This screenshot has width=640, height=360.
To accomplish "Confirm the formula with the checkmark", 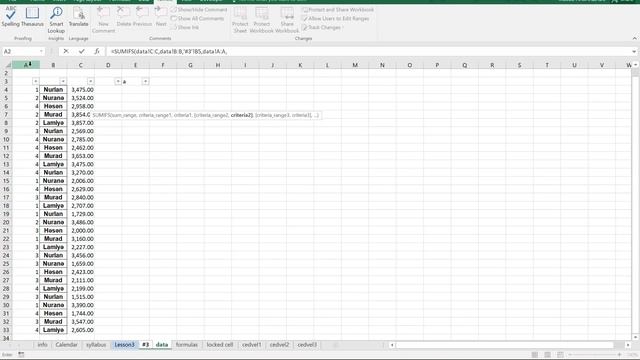I will [82, 51].
